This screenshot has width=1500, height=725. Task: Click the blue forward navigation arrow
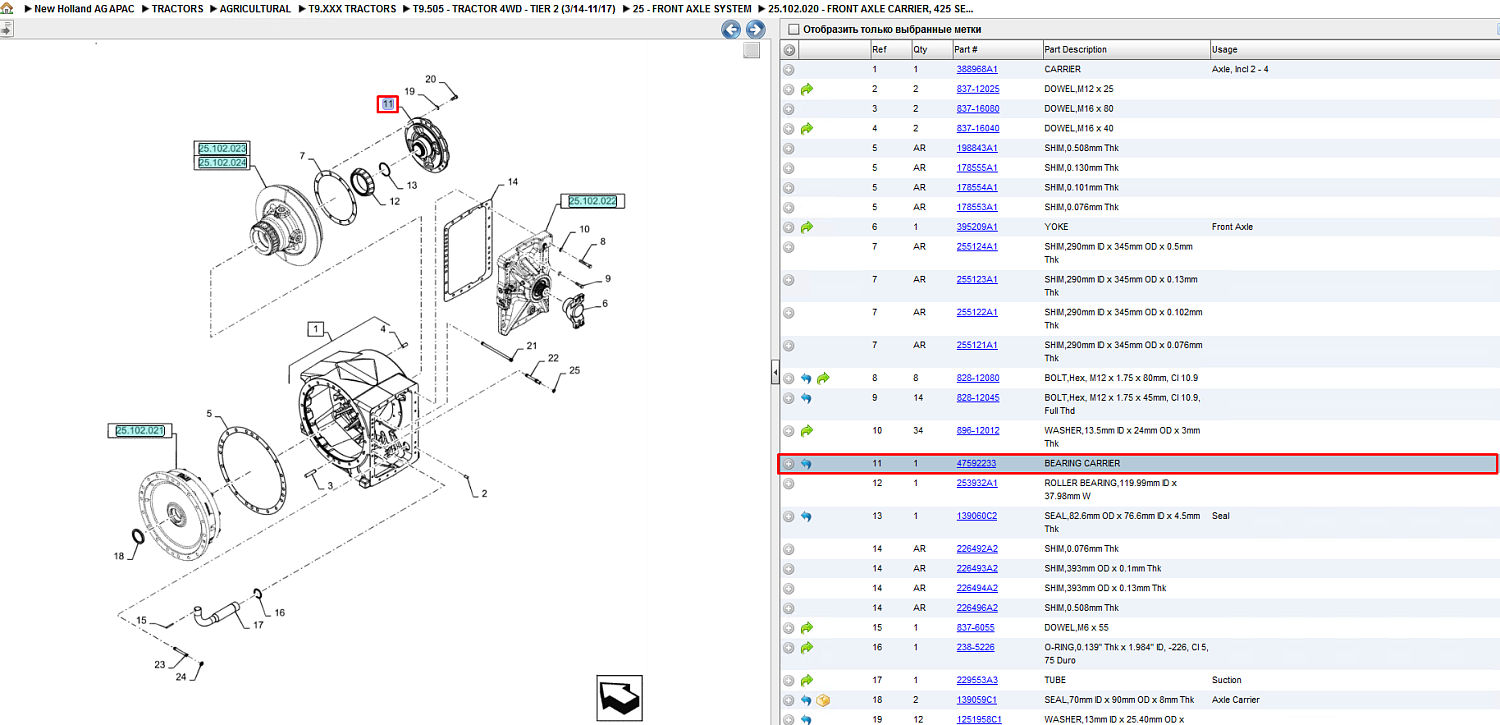click(x=756, y=30)
